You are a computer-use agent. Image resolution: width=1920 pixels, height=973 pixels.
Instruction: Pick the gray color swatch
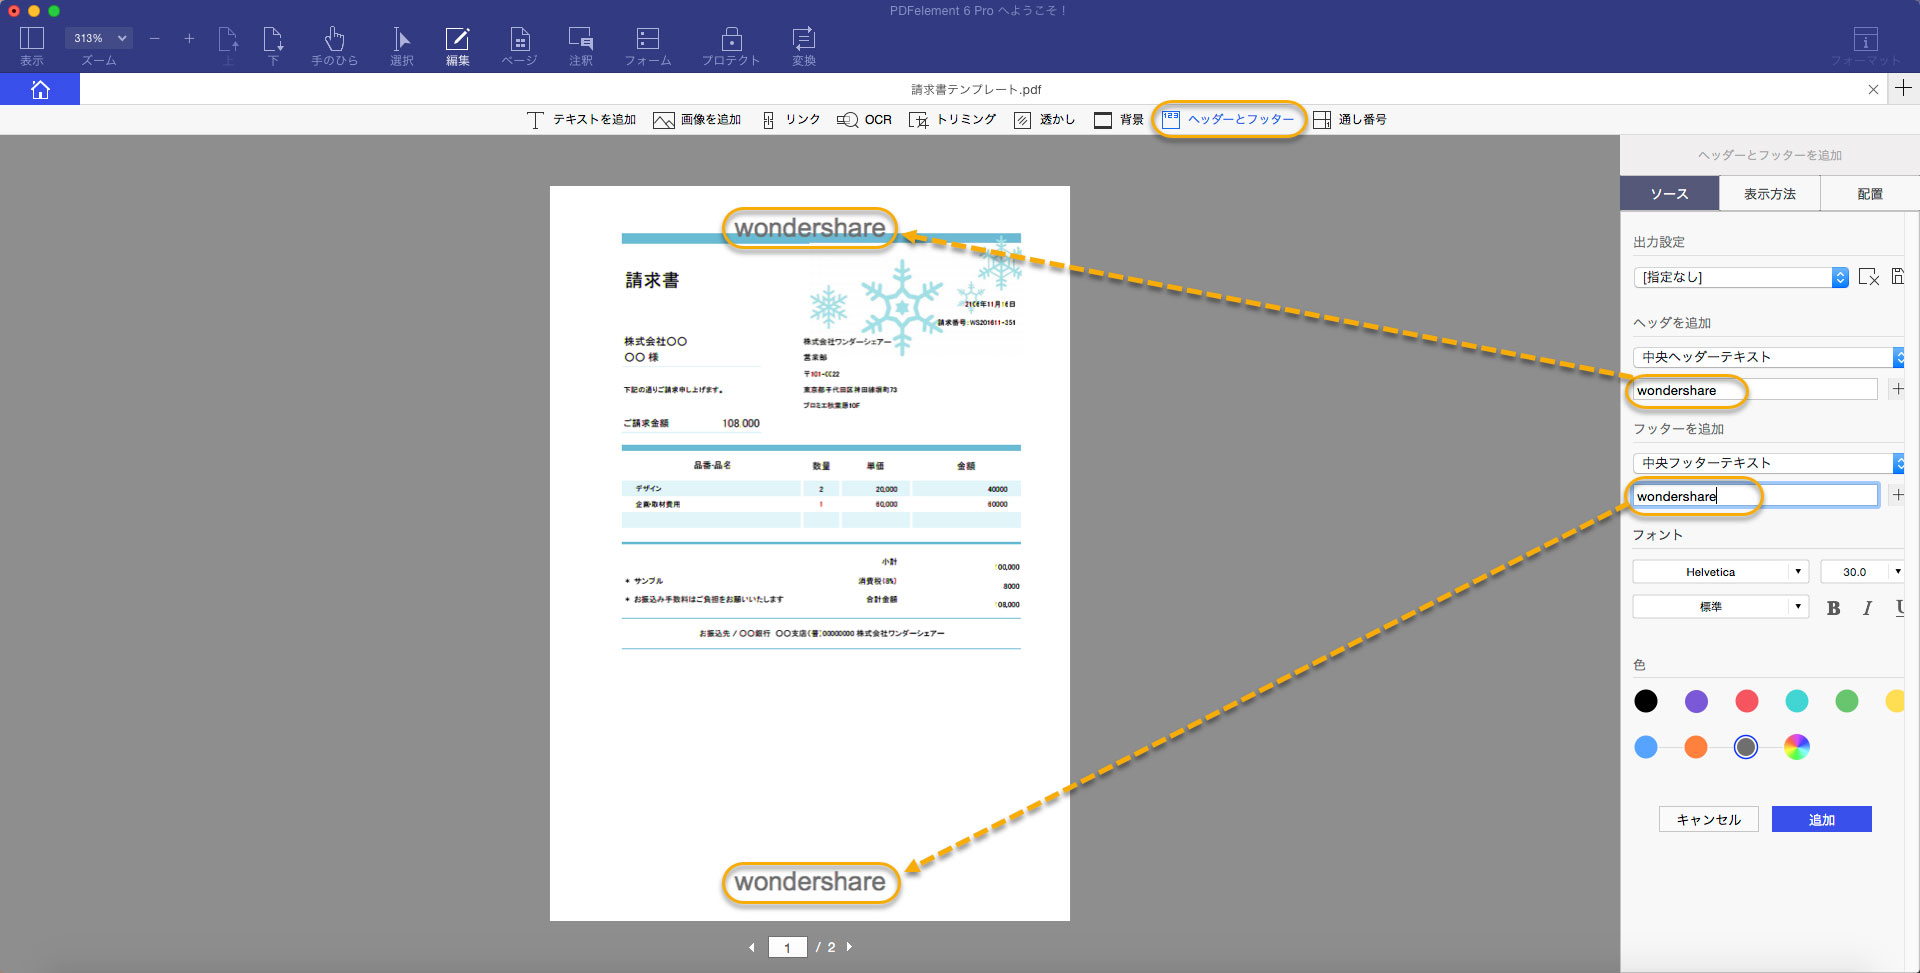point(1746,747)
